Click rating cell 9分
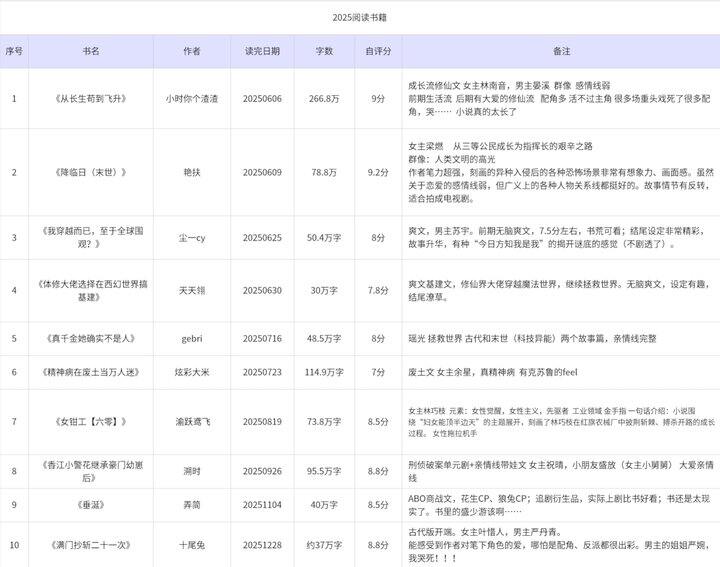 pyautogui.click(x=378, y=99)
